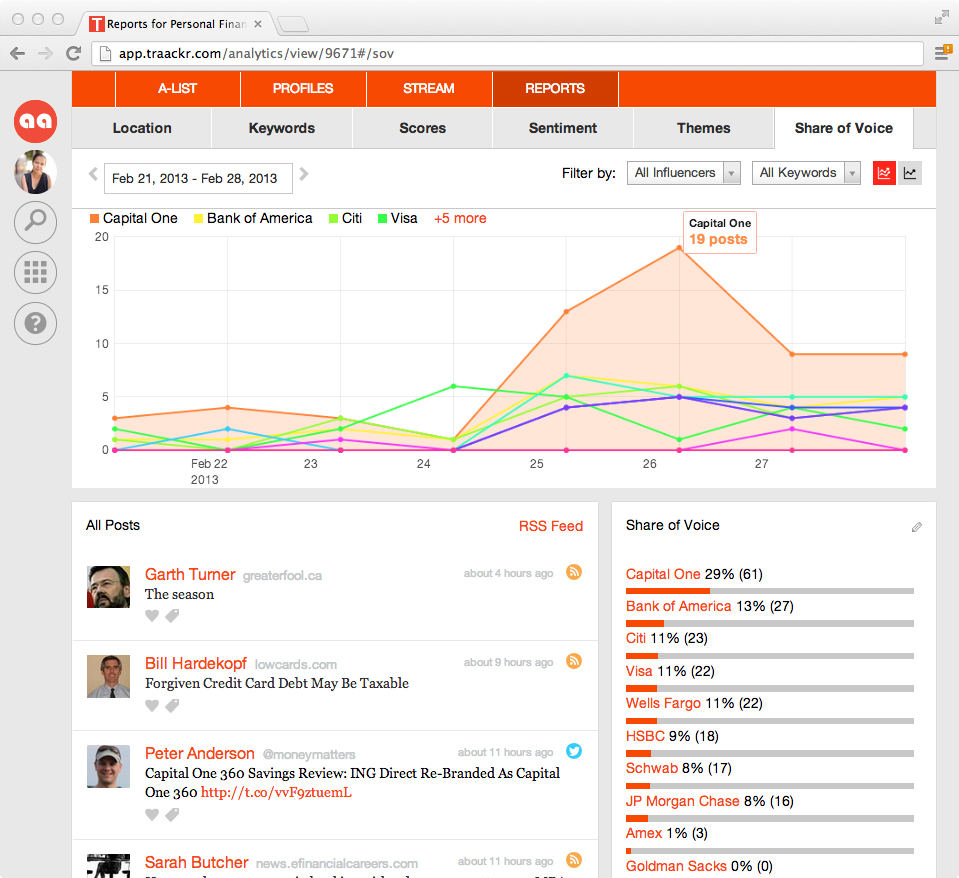Image resolution: width=959 pixels, height=878 pixels.
Task: Switch to the Sentiment tab
Action: (562, 128)
